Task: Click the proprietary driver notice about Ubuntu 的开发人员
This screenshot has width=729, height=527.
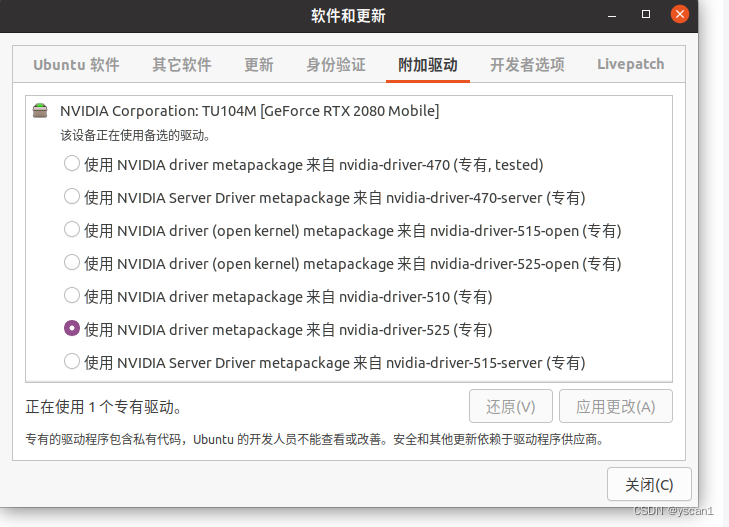Action: (315, 439)
